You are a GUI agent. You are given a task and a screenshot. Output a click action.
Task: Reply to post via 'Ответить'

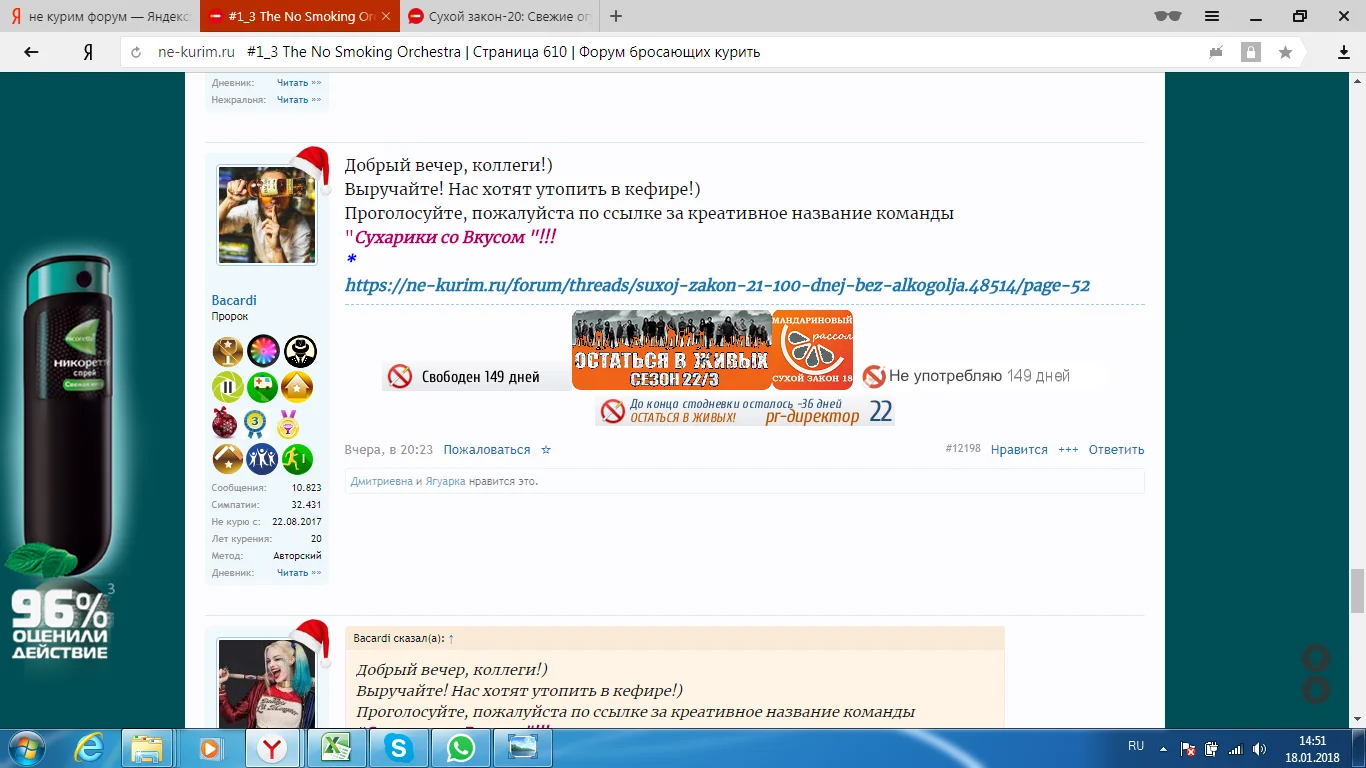coord(1117,450)
